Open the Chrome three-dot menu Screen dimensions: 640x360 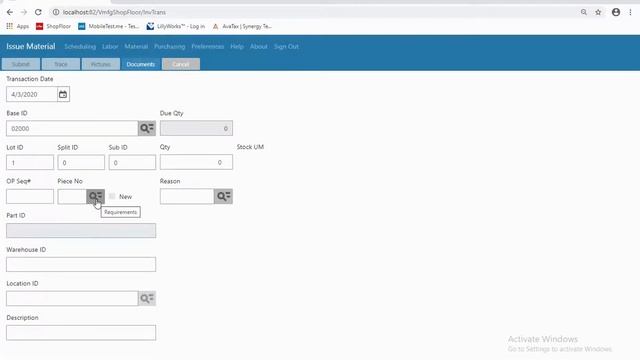630,12
